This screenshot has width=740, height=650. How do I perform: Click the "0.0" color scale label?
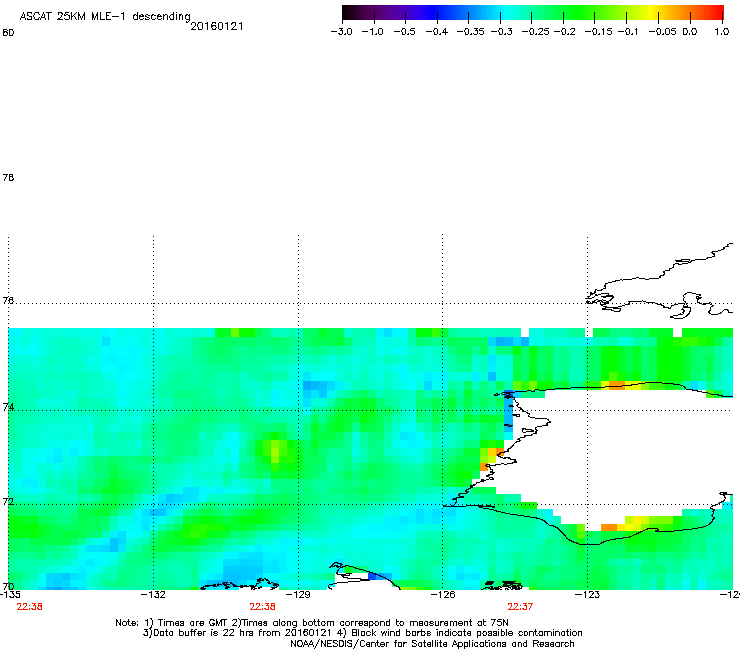click(x=690, y=32)
